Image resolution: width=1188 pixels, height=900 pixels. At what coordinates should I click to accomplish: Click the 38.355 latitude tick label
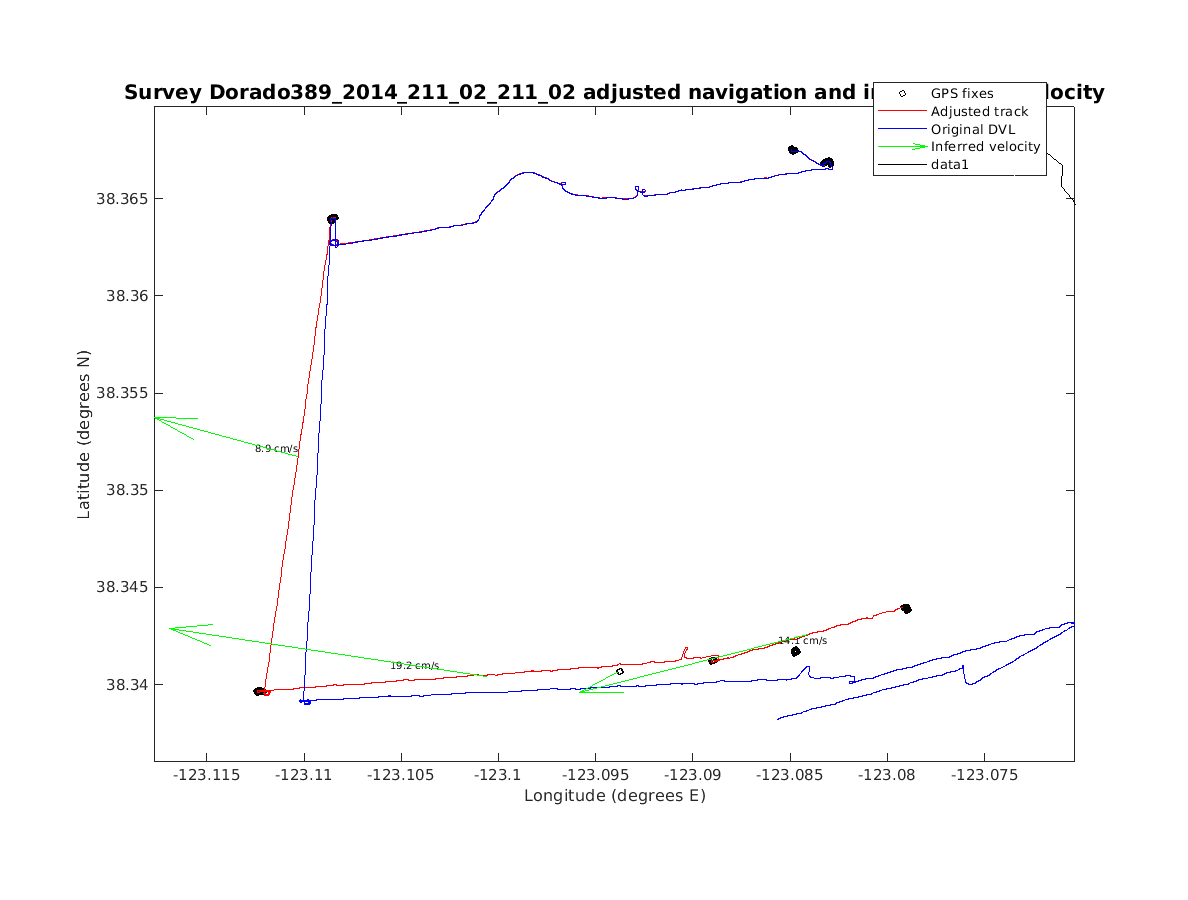pyautogui.click(x=119, y=393)
